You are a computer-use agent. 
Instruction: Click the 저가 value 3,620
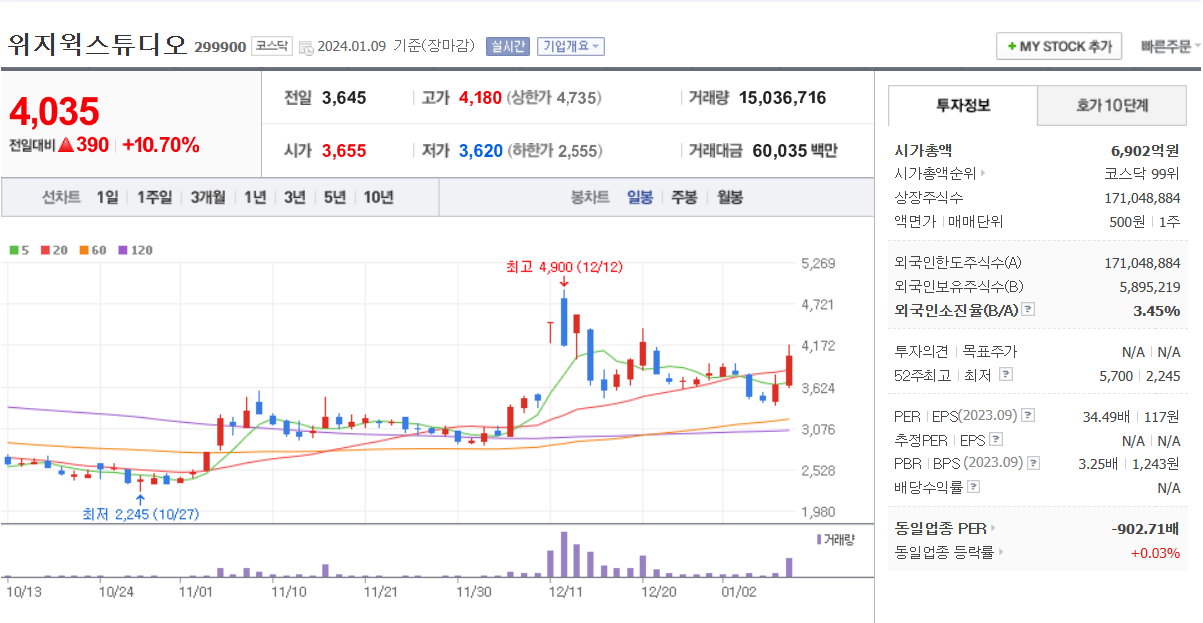click(480, 151)
